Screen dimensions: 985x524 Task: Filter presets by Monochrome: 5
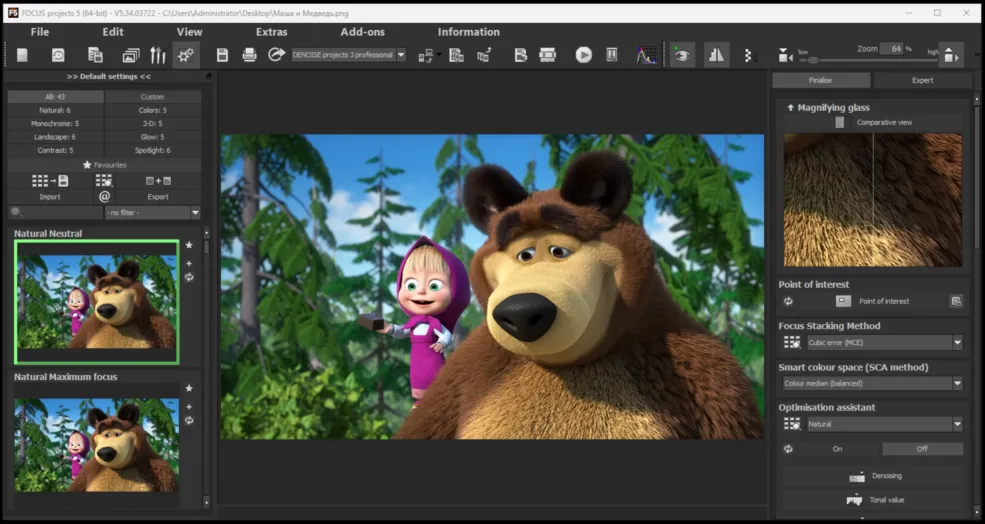click(x=55, y=124)
